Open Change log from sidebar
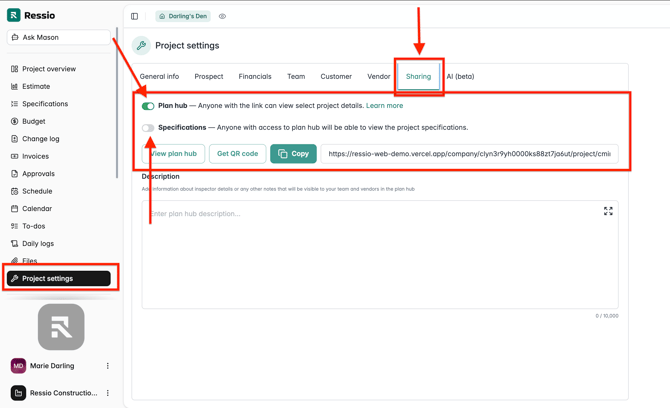This screenshot has width=670, height=408. [40, 139]
